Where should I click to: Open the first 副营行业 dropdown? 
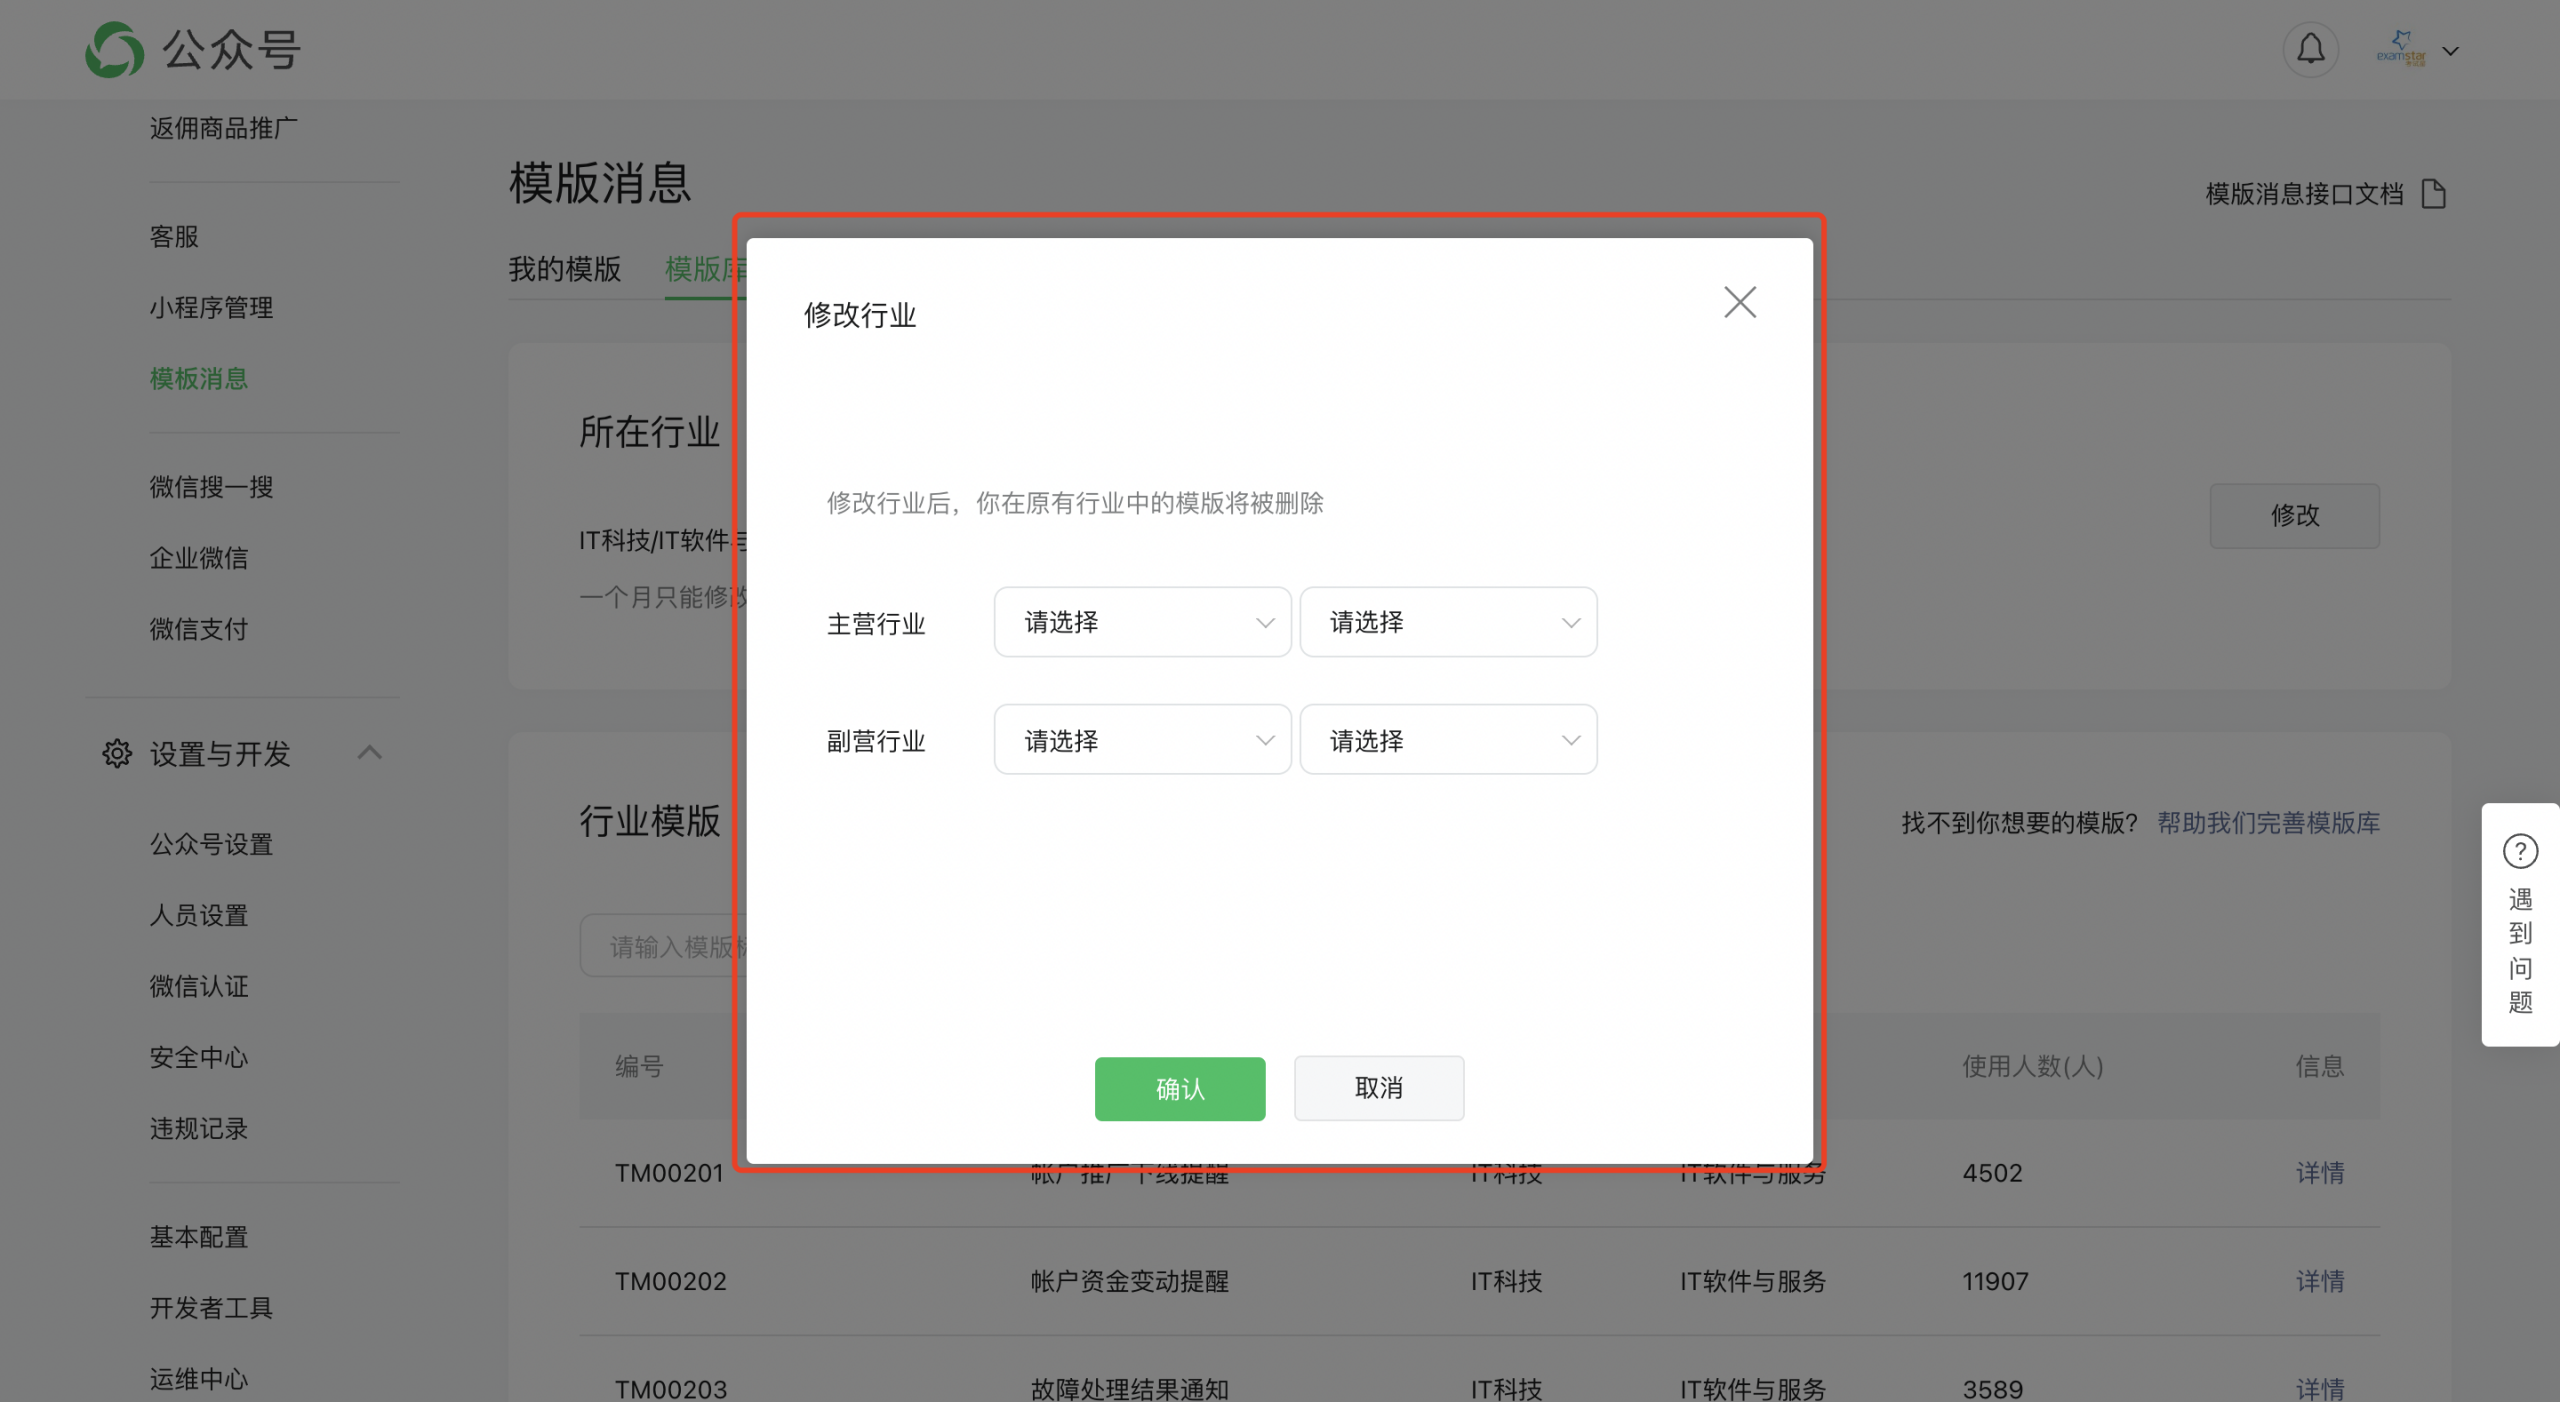pos(1142,740)
